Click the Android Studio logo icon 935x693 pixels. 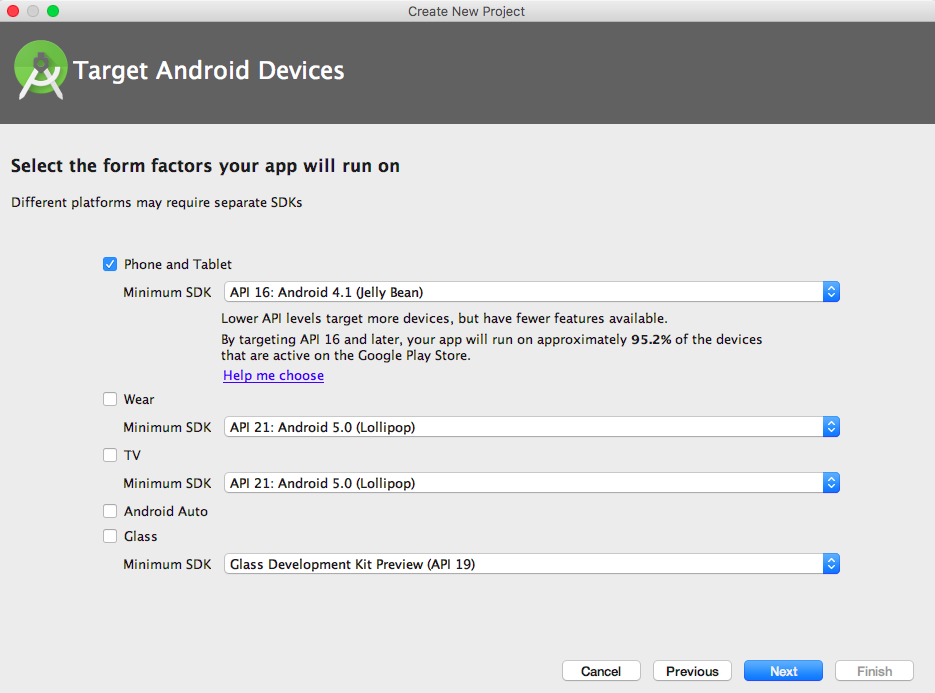(40, 70)
